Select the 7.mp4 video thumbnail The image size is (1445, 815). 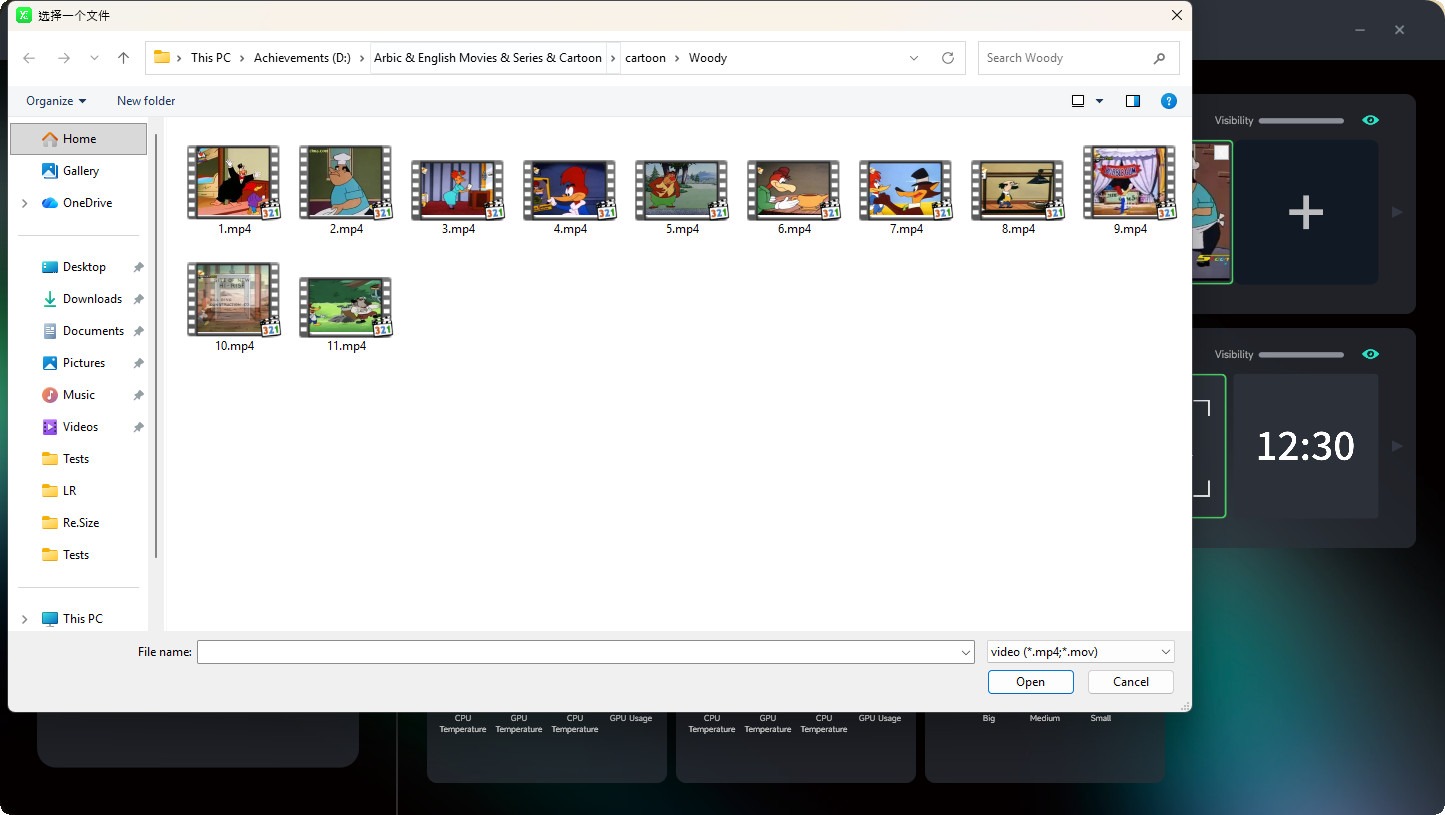[906, 190]
